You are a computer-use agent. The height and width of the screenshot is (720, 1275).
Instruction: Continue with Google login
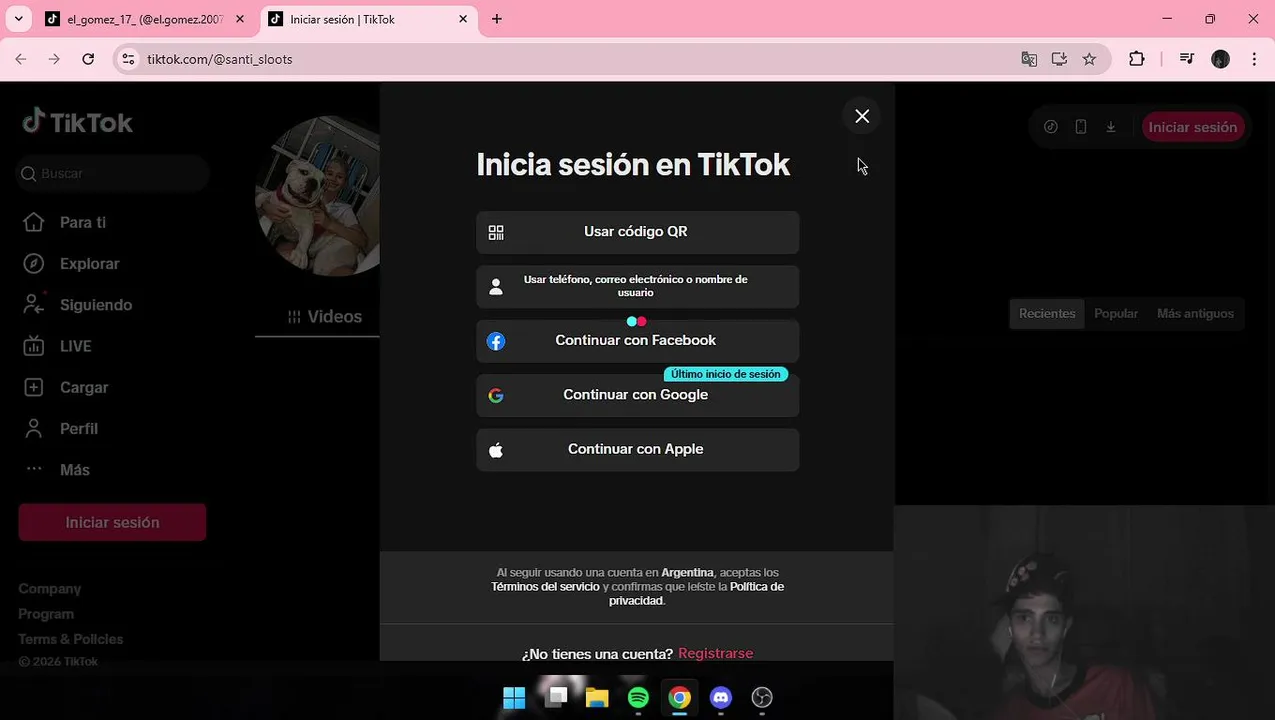point(637,395)
